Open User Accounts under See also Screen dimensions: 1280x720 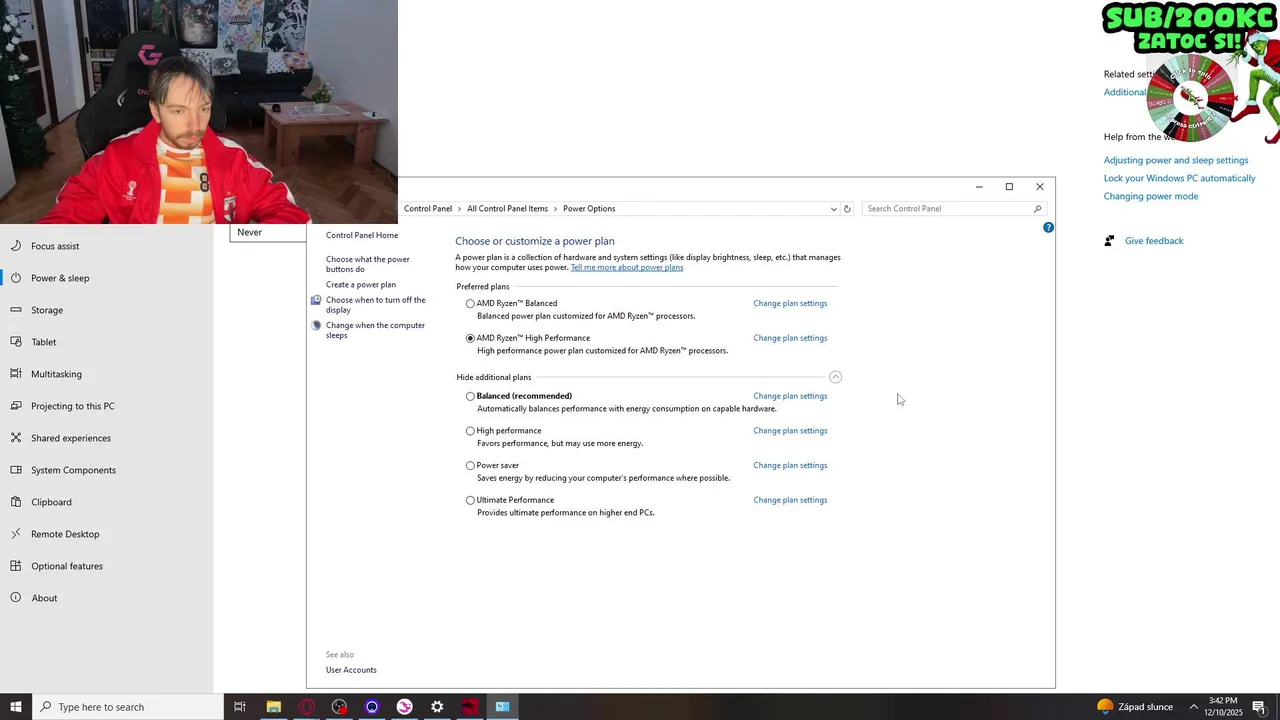pyautogui.click(x=351, y=670)
